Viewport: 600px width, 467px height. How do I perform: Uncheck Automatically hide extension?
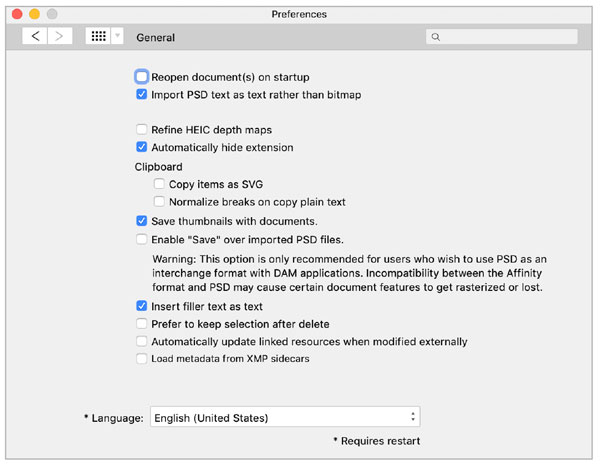click(142, 147)
